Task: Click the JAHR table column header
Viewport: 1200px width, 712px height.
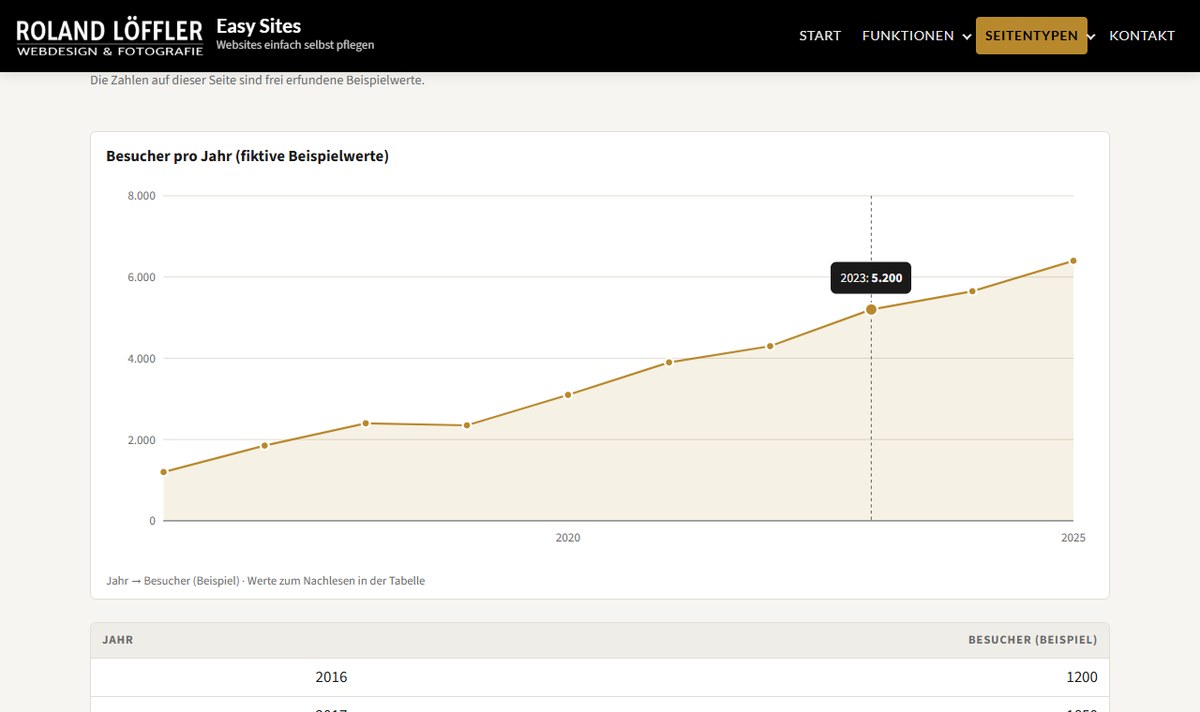Action: (x=118, y=640)
